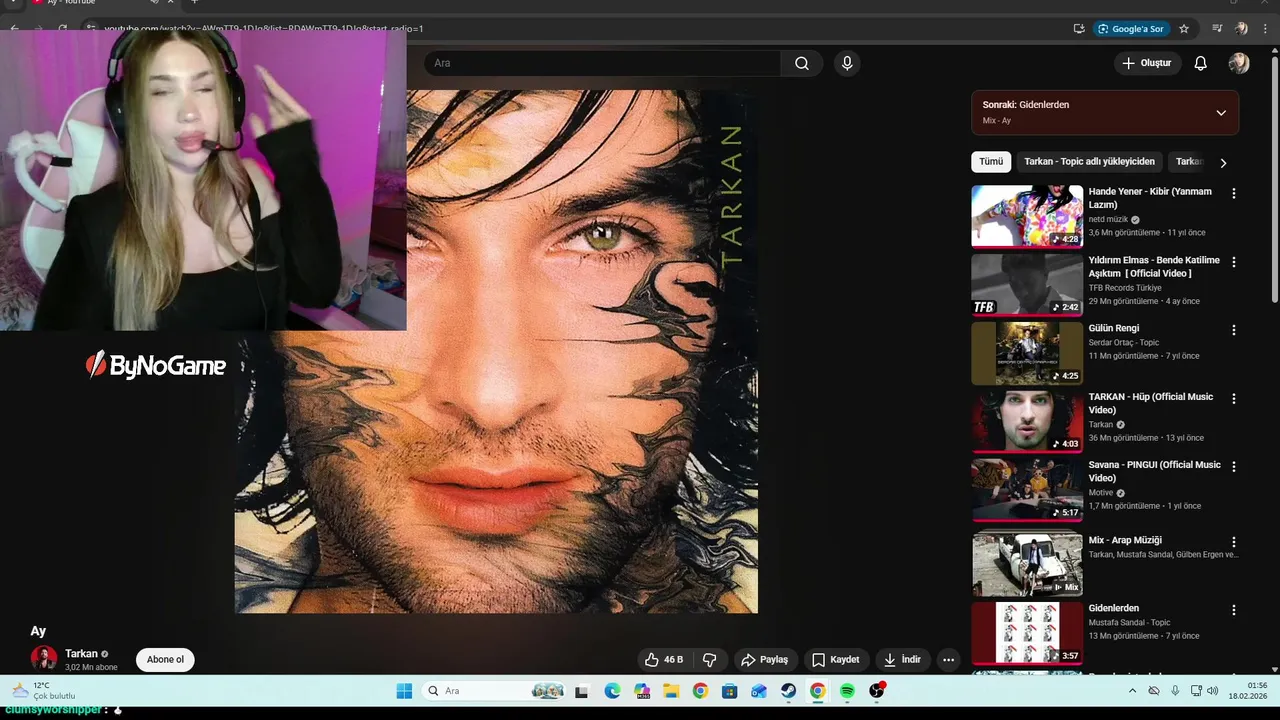
Task: Show next filter chips with arrow
Action: coord(1222,162)
